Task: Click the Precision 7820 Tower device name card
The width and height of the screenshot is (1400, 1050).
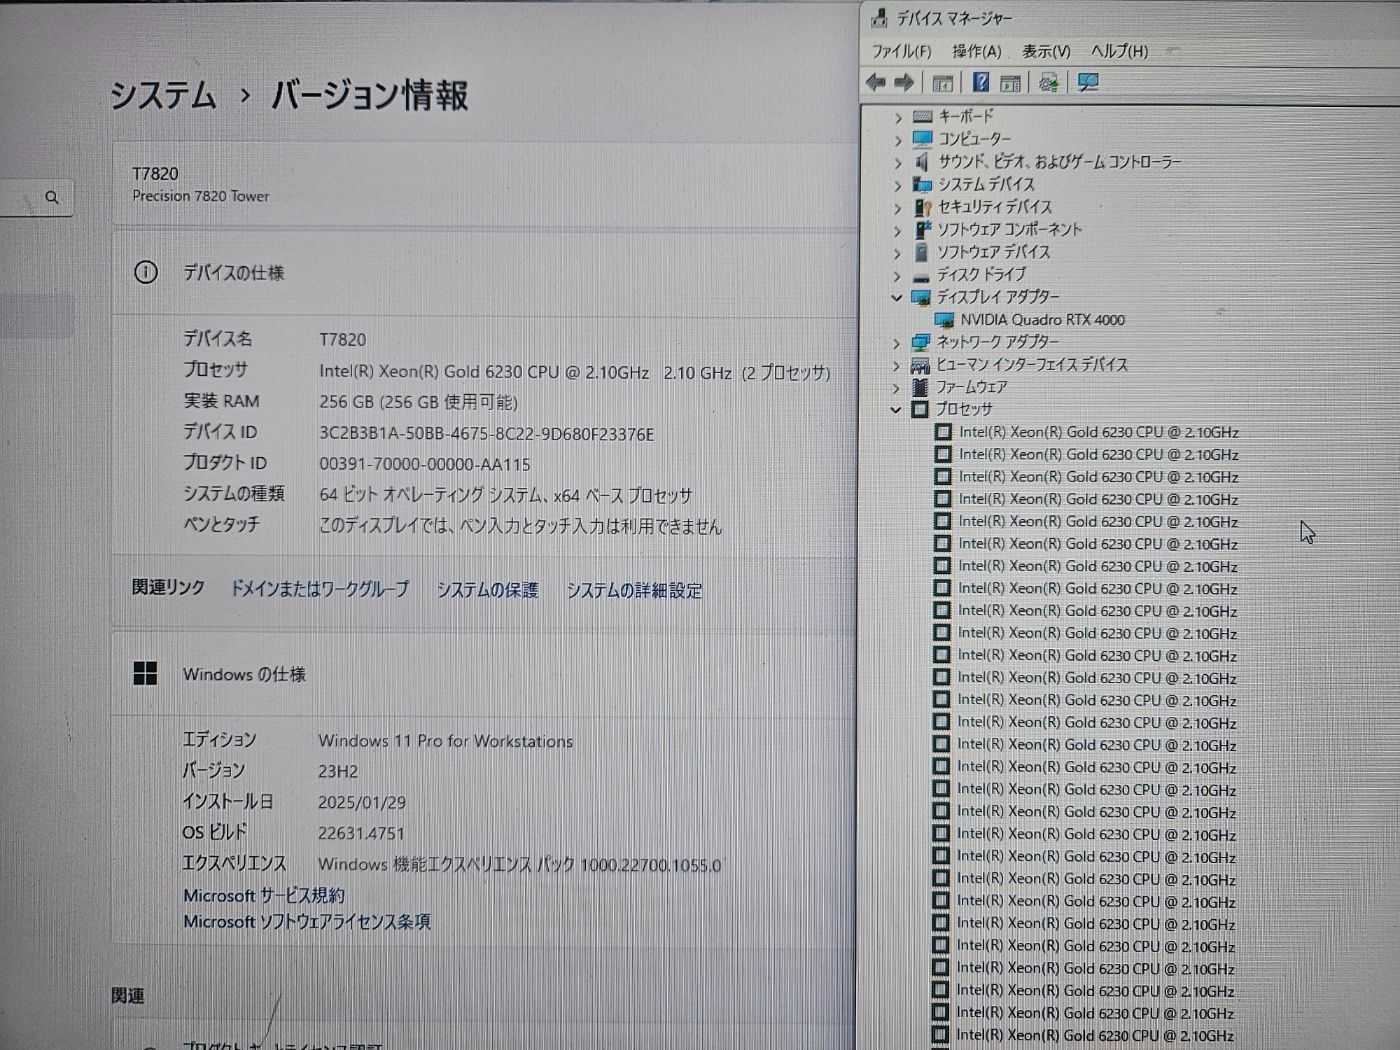Action: click(484, 184)
